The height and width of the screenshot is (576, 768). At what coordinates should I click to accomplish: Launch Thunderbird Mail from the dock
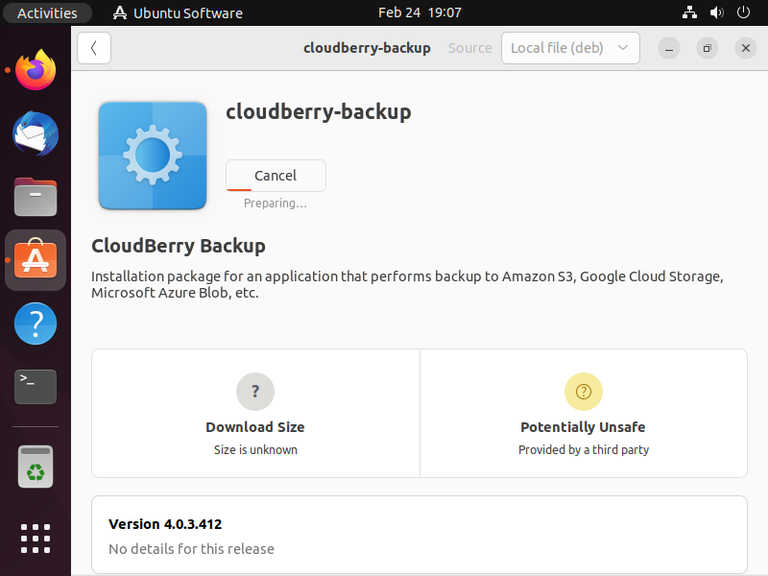(36, 134)
